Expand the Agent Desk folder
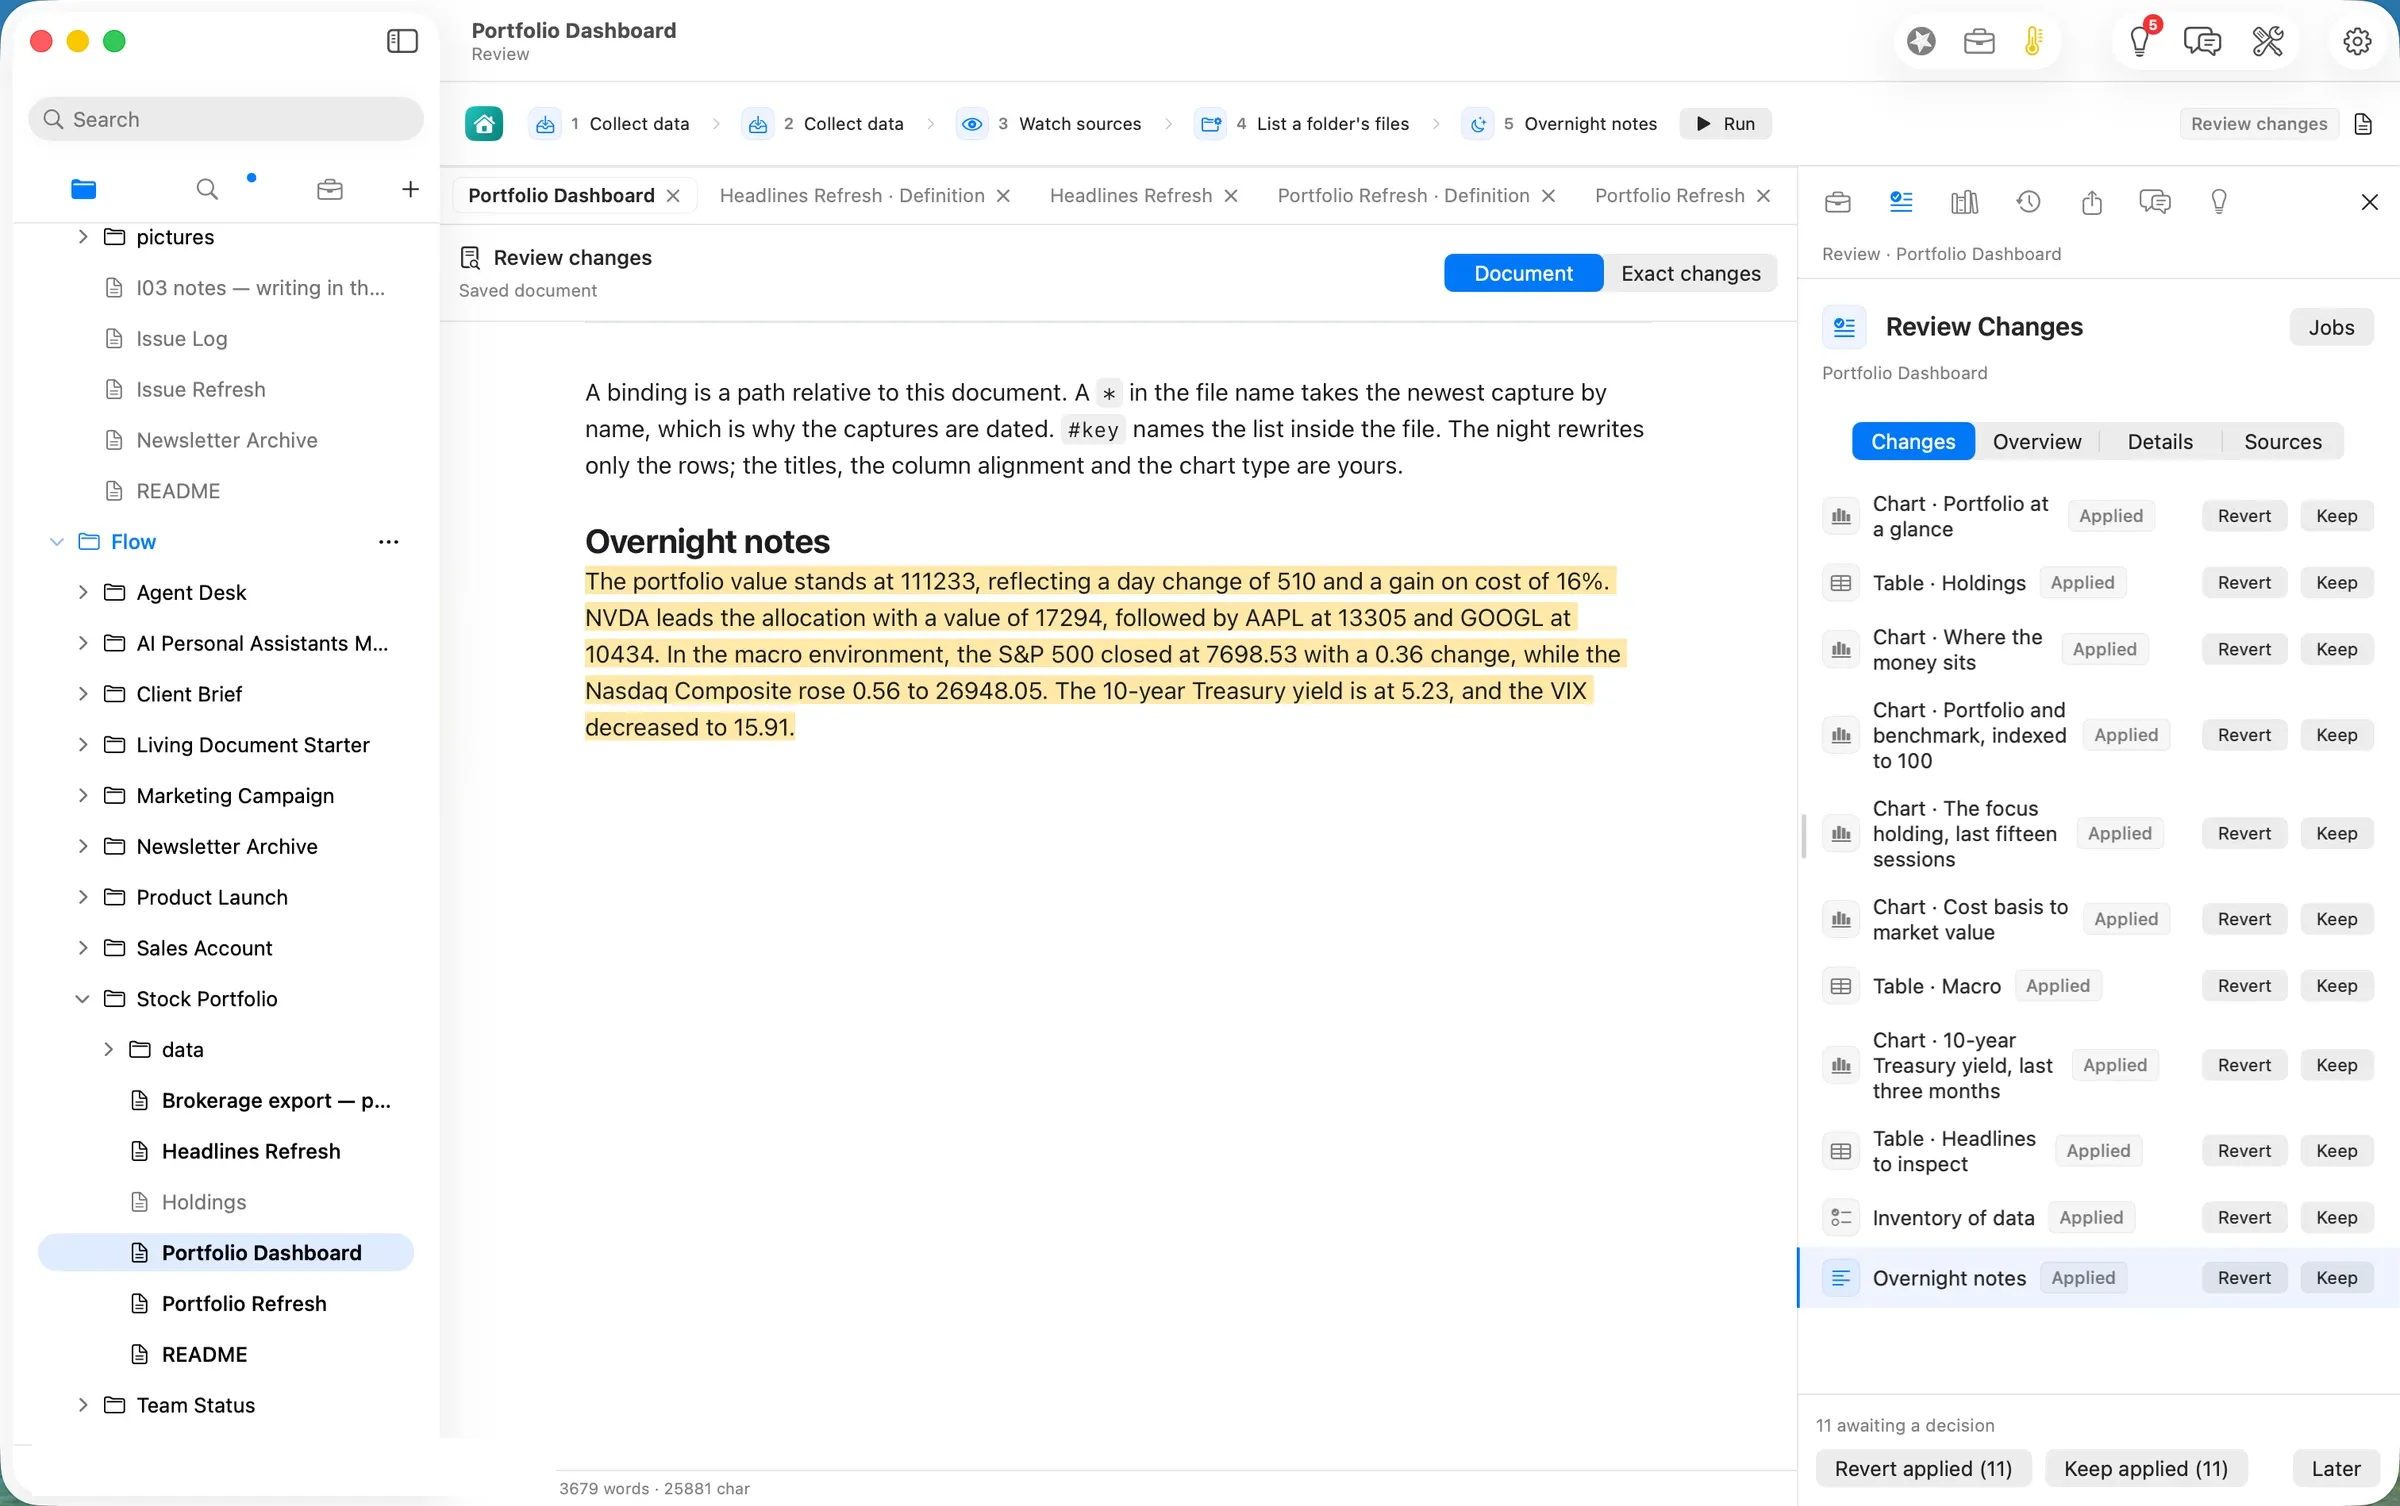Viewport: 2400px width, 1506px height. [x=83, y=592]
